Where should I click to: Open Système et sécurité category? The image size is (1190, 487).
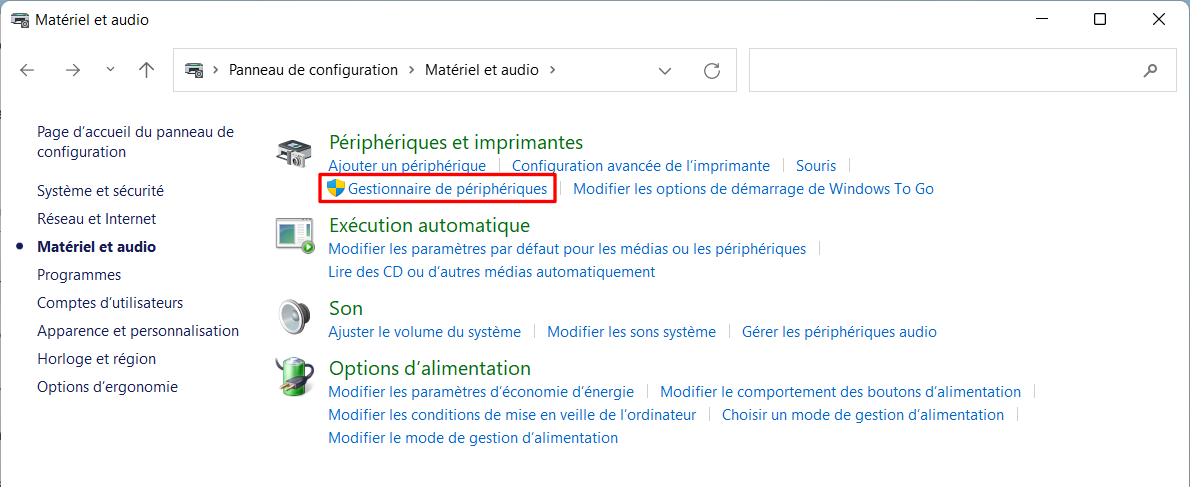click(x=100, y=190)
